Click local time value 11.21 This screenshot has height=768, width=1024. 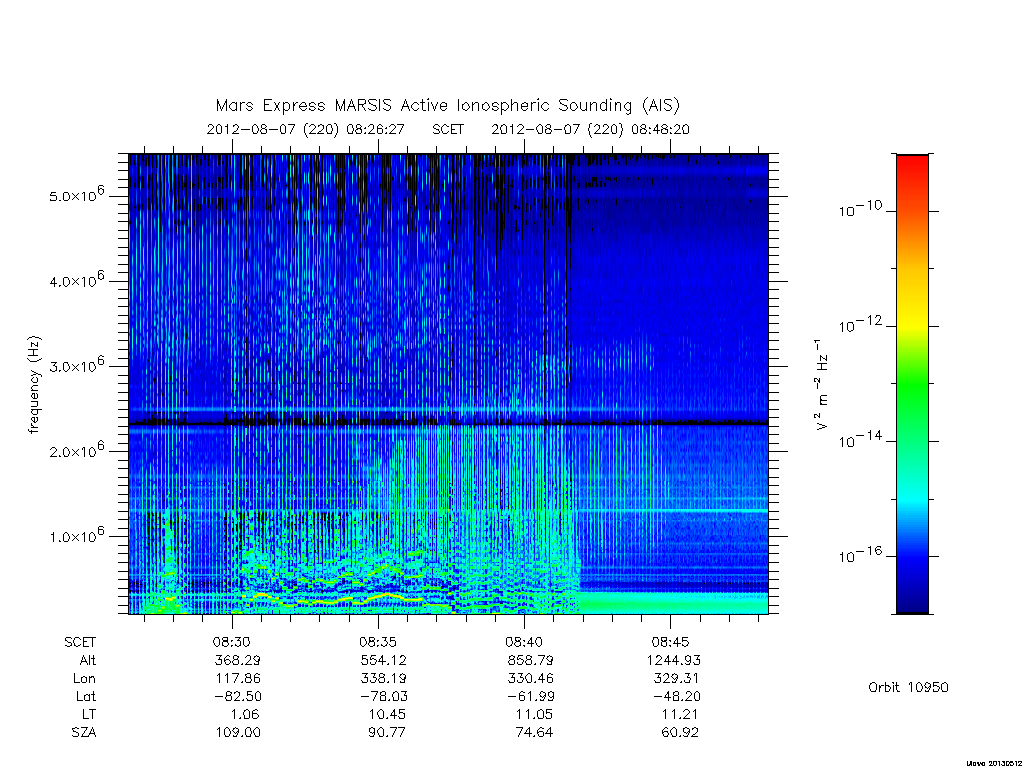[x=680, y=714]
